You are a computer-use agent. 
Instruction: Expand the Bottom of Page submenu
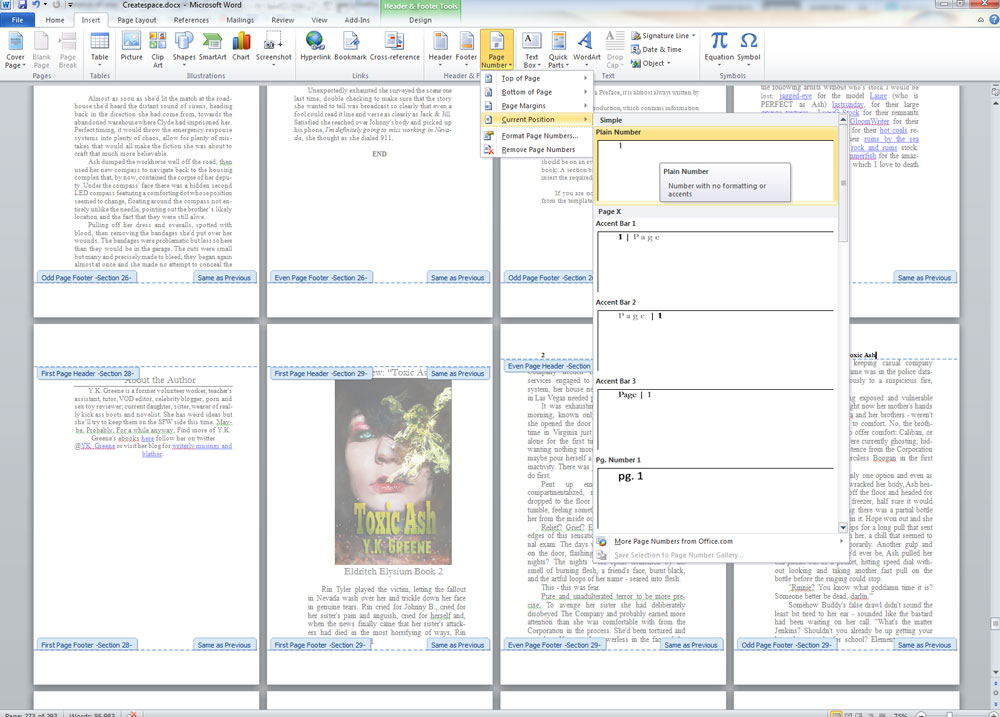(526, 92)
